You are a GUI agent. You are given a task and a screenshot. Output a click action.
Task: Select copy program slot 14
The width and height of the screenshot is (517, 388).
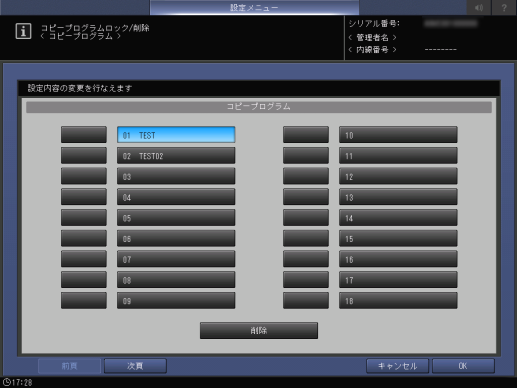tap(398, 218)
